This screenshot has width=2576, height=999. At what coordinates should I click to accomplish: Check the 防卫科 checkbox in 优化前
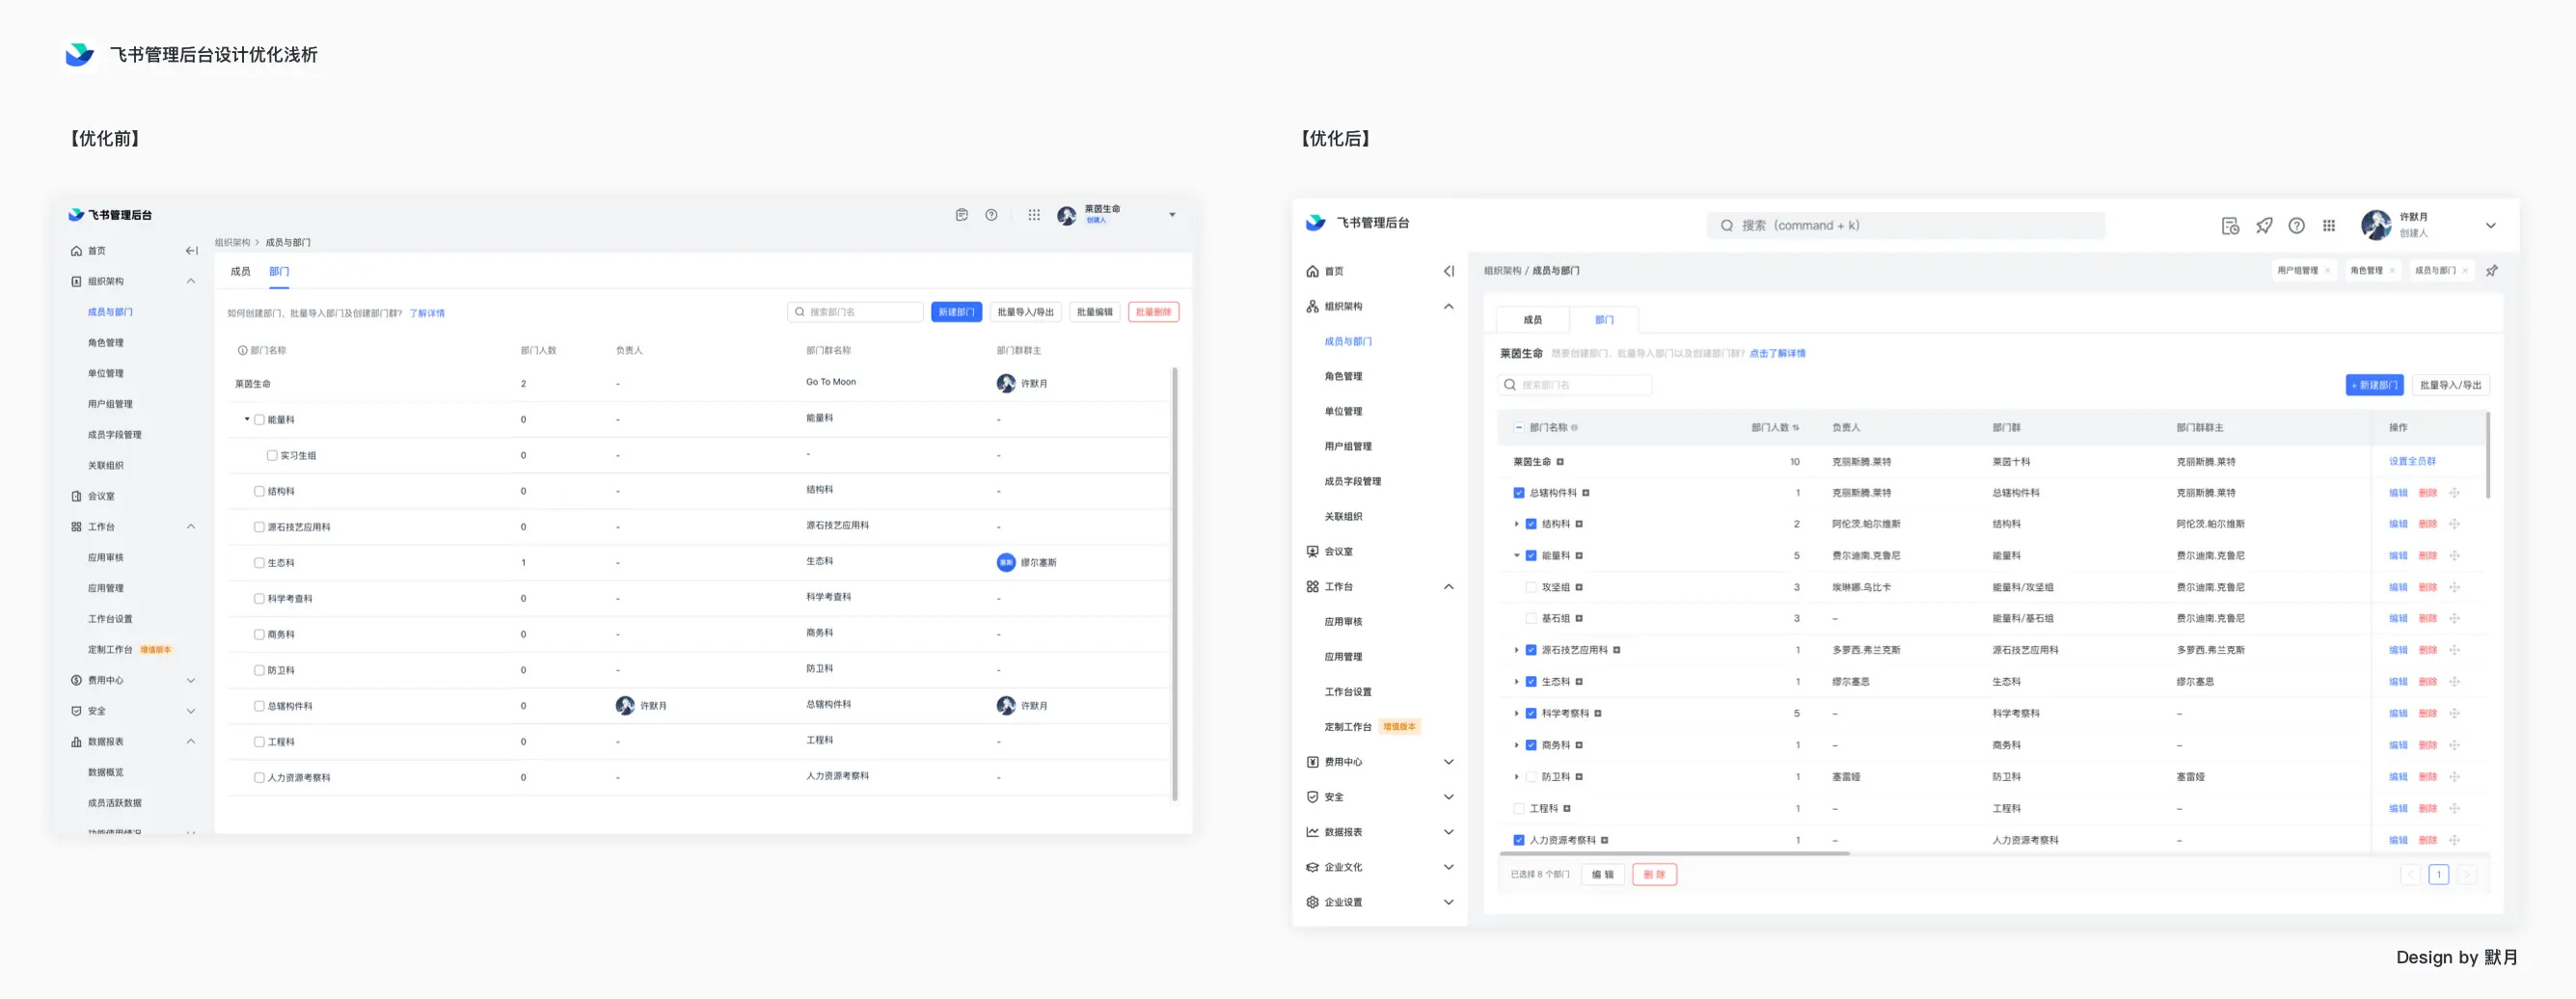[x=259, y=670]
